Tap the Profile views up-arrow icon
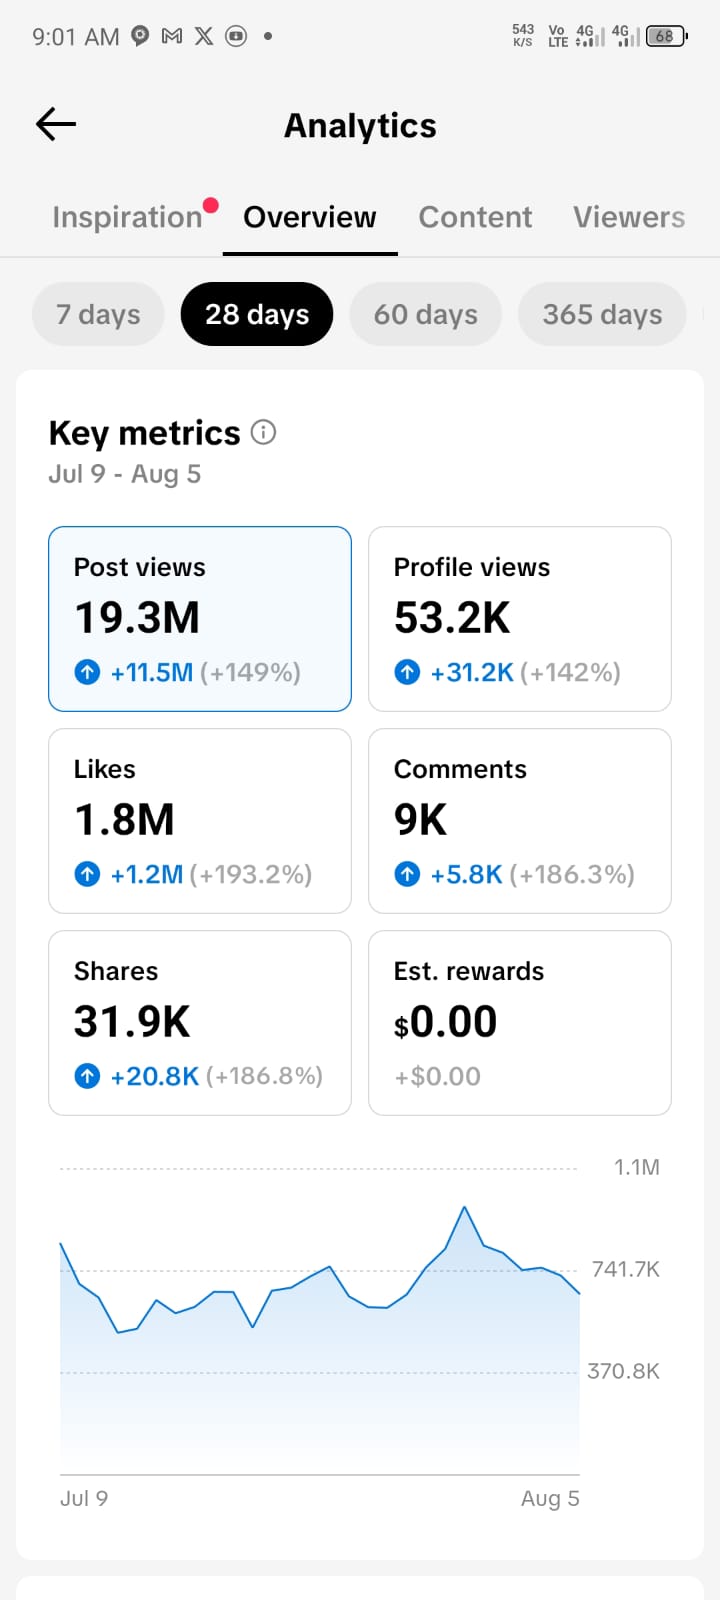This screenshot has height=1600, width=720. pyautogui.click(x=407, y=672)
